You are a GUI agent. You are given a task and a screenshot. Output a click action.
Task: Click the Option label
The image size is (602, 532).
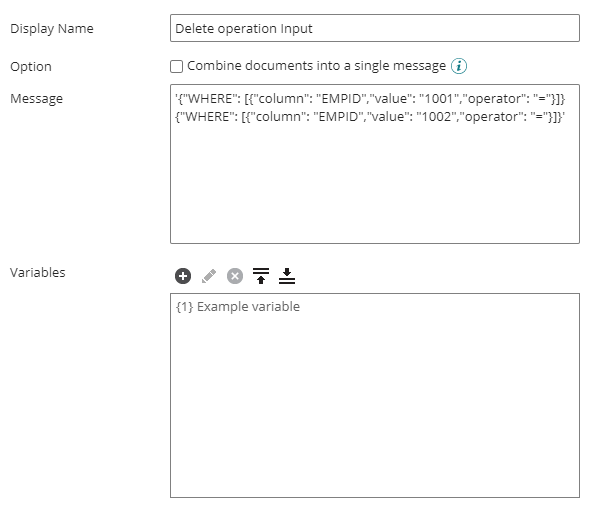31,67
